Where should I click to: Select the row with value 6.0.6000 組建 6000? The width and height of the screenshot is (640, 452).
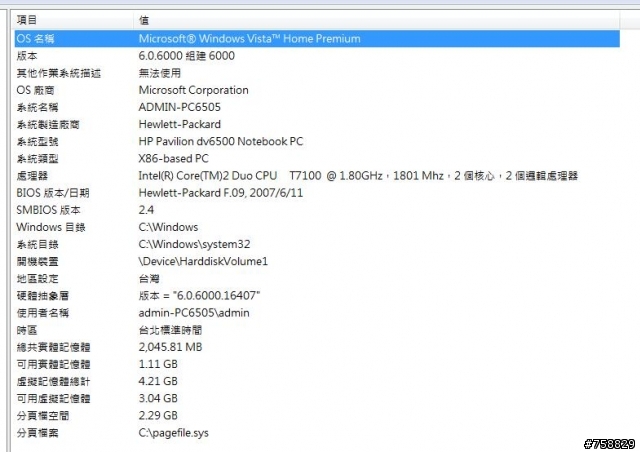point(317,56)
